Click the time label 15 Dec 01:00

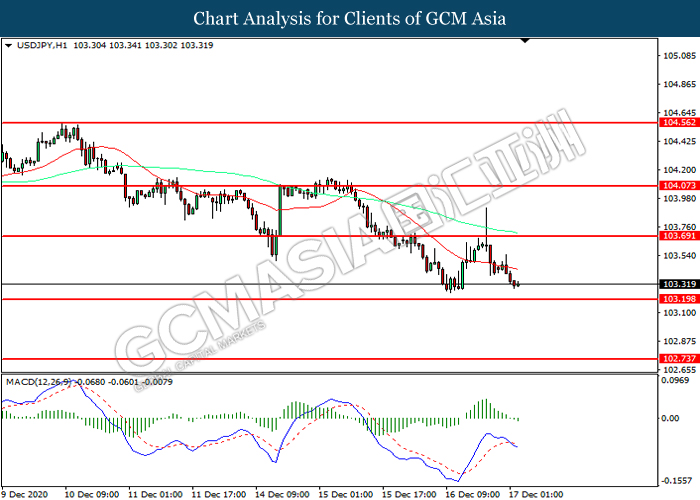point(345,494)
